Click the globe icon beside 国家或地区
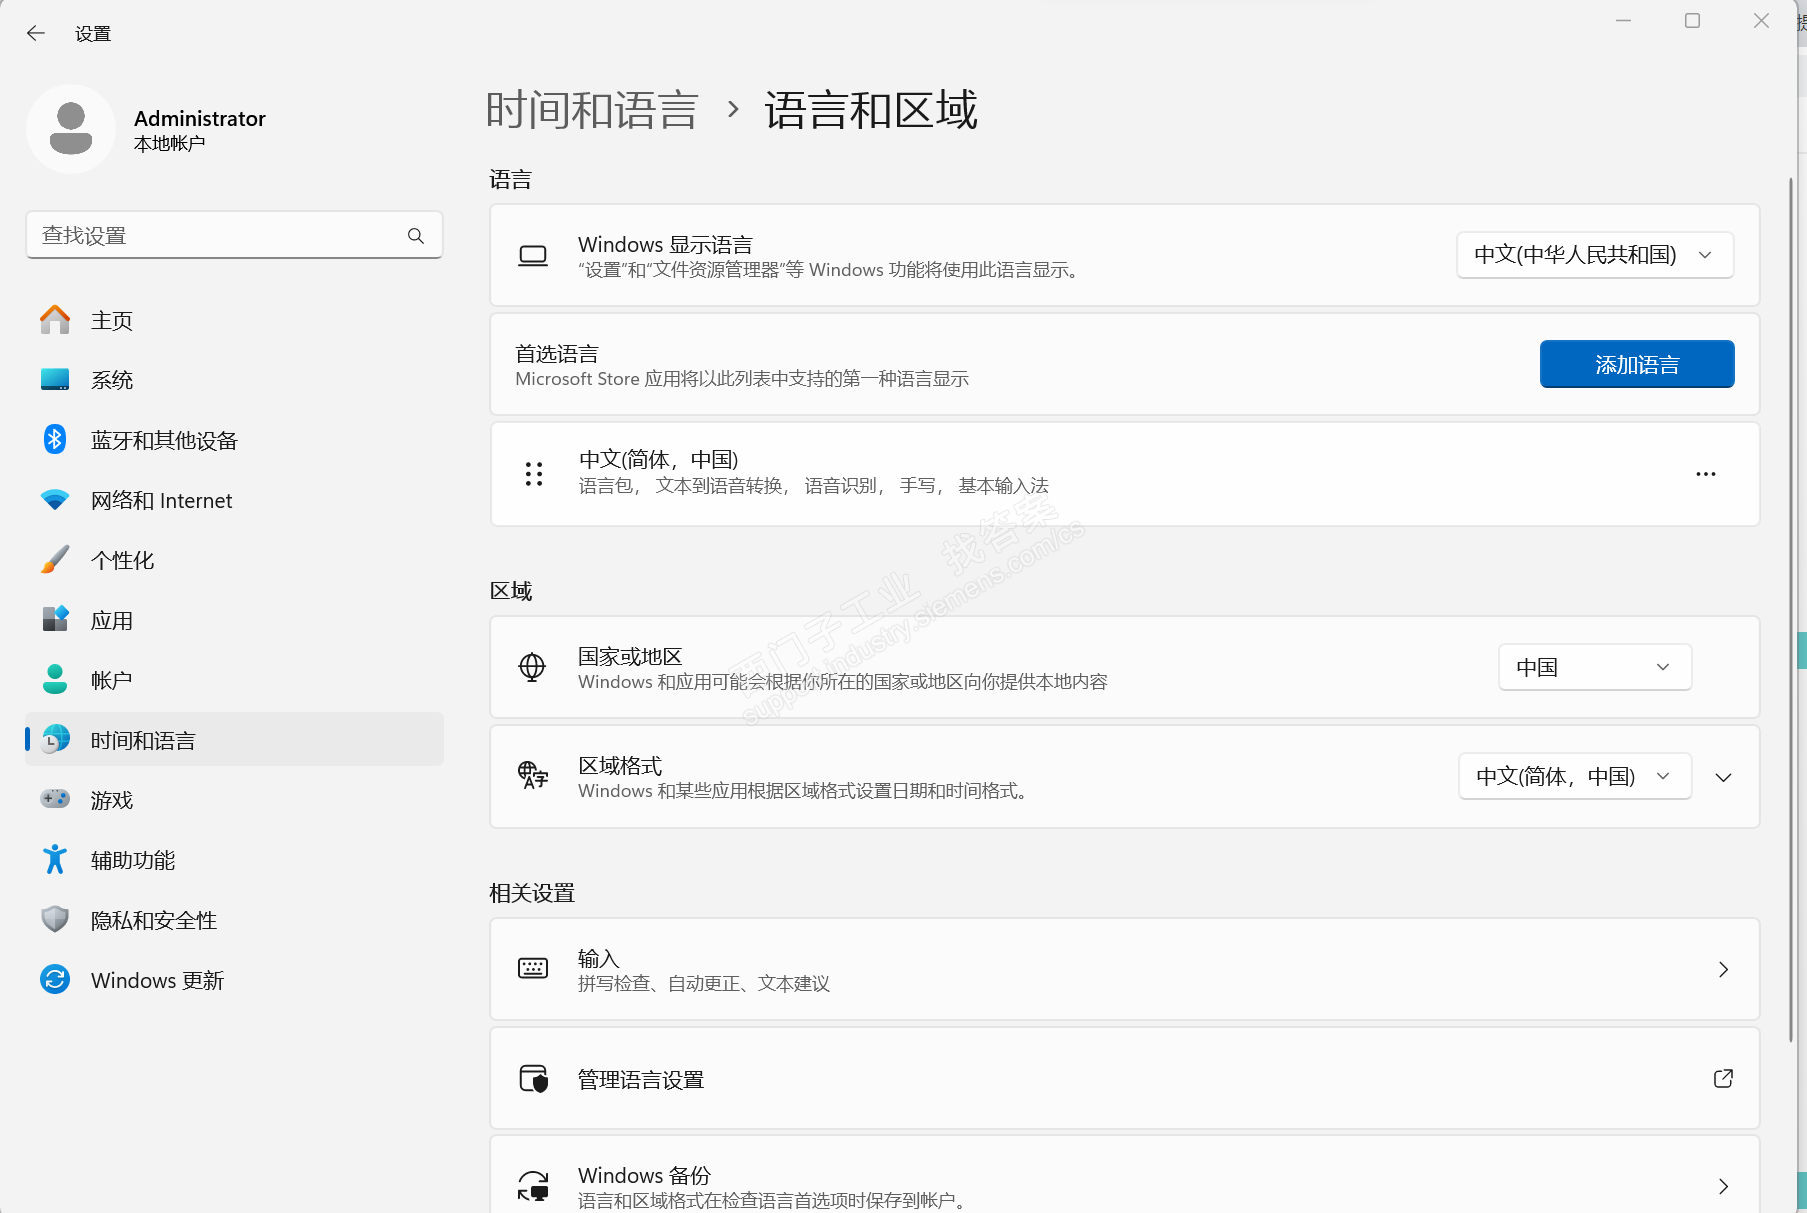Screen dimensions: 1807x1213 [x=532, y=667]
